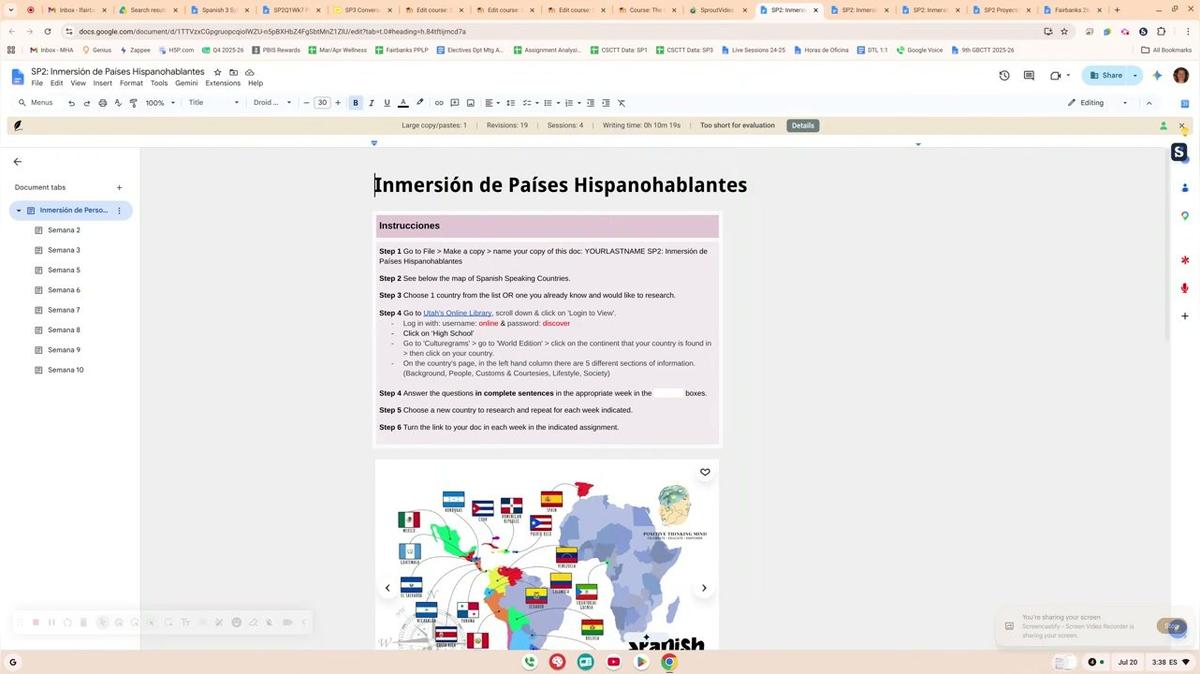Open version history clock icon

[x=1005, y=76]
